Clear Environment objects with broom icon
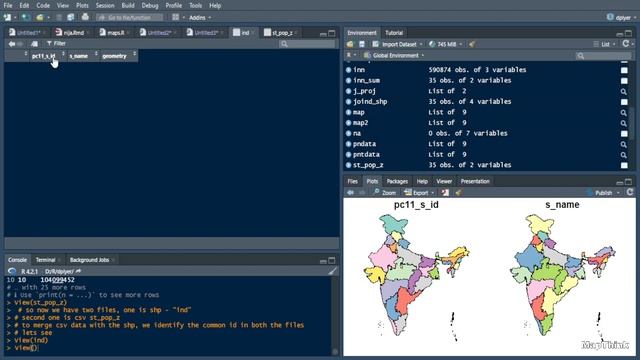Image resolution: width=640 pixels, height=360 pixels. (x=472, y=44)
